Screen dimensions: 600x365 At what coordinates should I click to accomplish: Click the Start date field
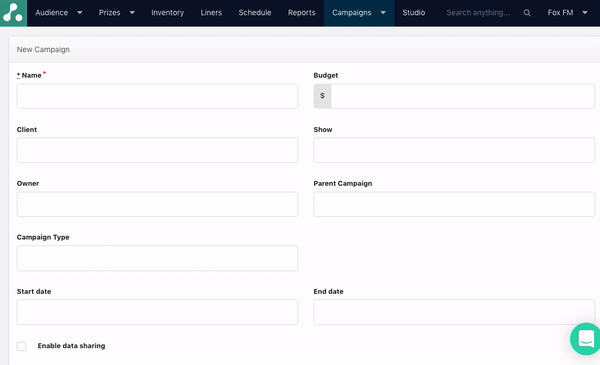pos(157,312)
